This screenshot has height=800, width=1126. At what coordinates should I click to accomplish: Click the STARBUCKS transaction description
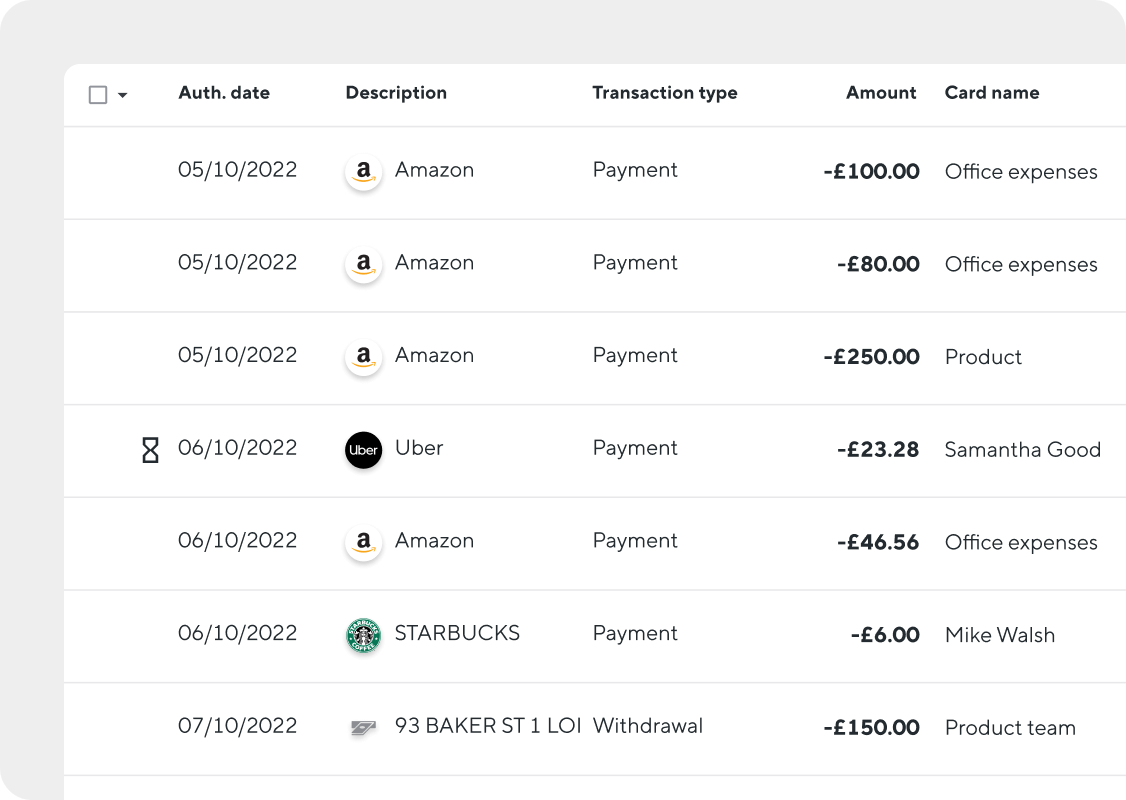[457, 633]
